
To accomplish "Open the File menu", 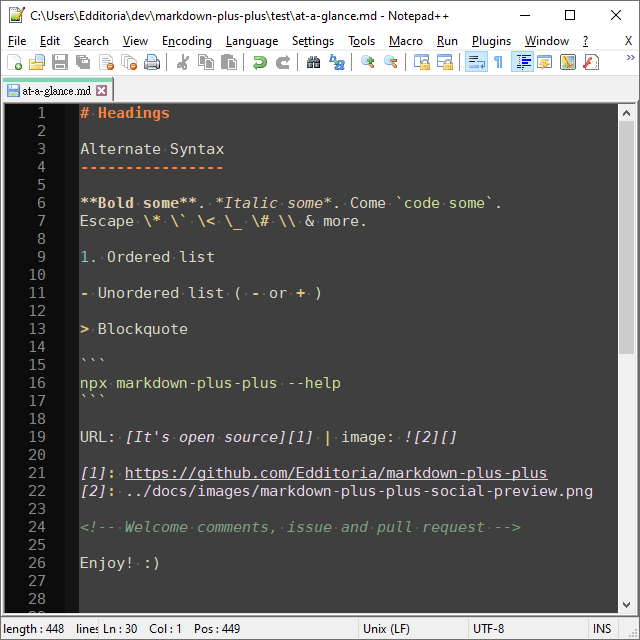I will point(17,41).
